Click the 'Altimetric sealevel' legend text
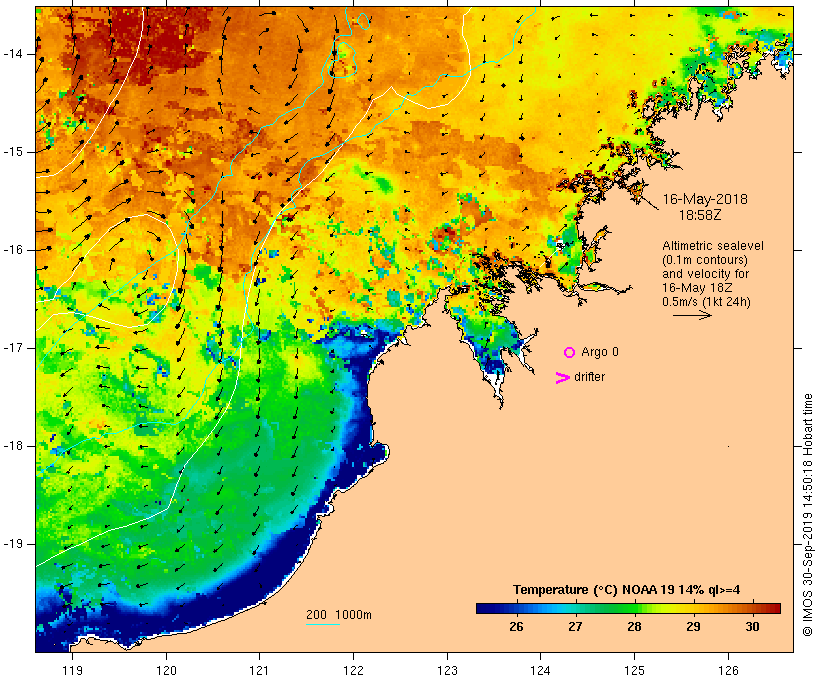The image size is (820, 680). [x=713, y=246]
